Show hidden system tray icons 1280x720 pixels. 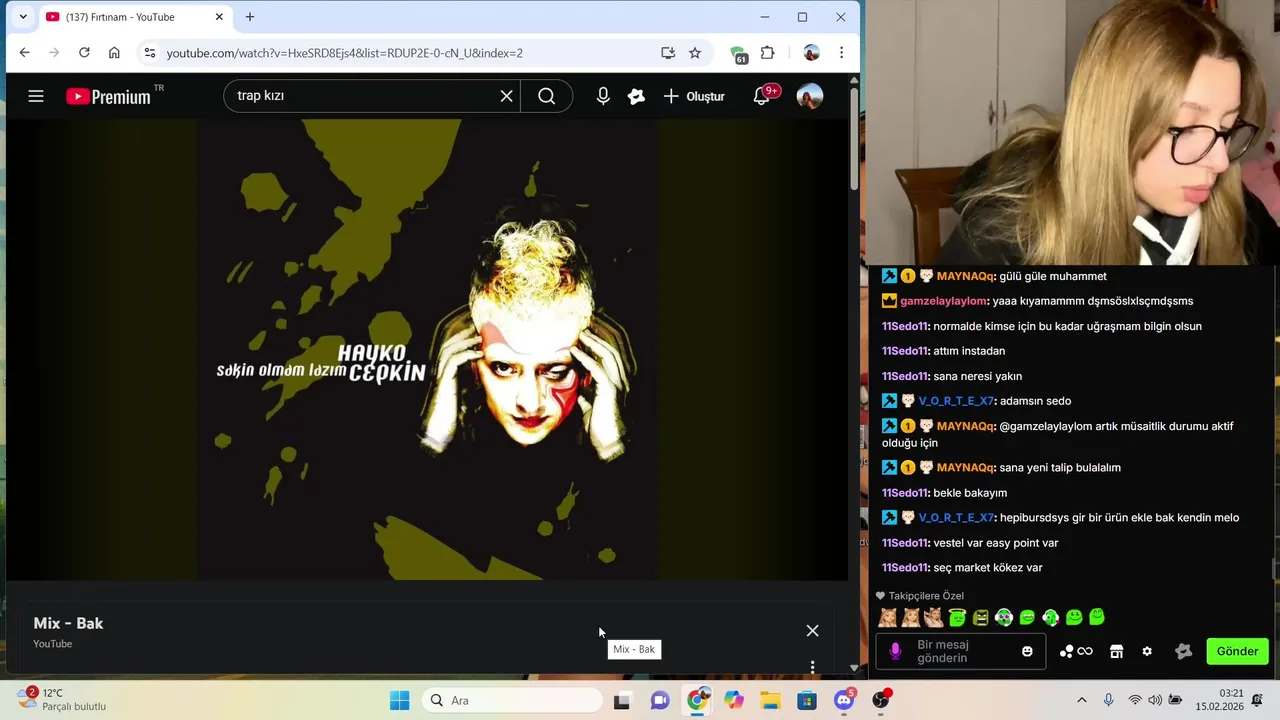[1081, 700]
